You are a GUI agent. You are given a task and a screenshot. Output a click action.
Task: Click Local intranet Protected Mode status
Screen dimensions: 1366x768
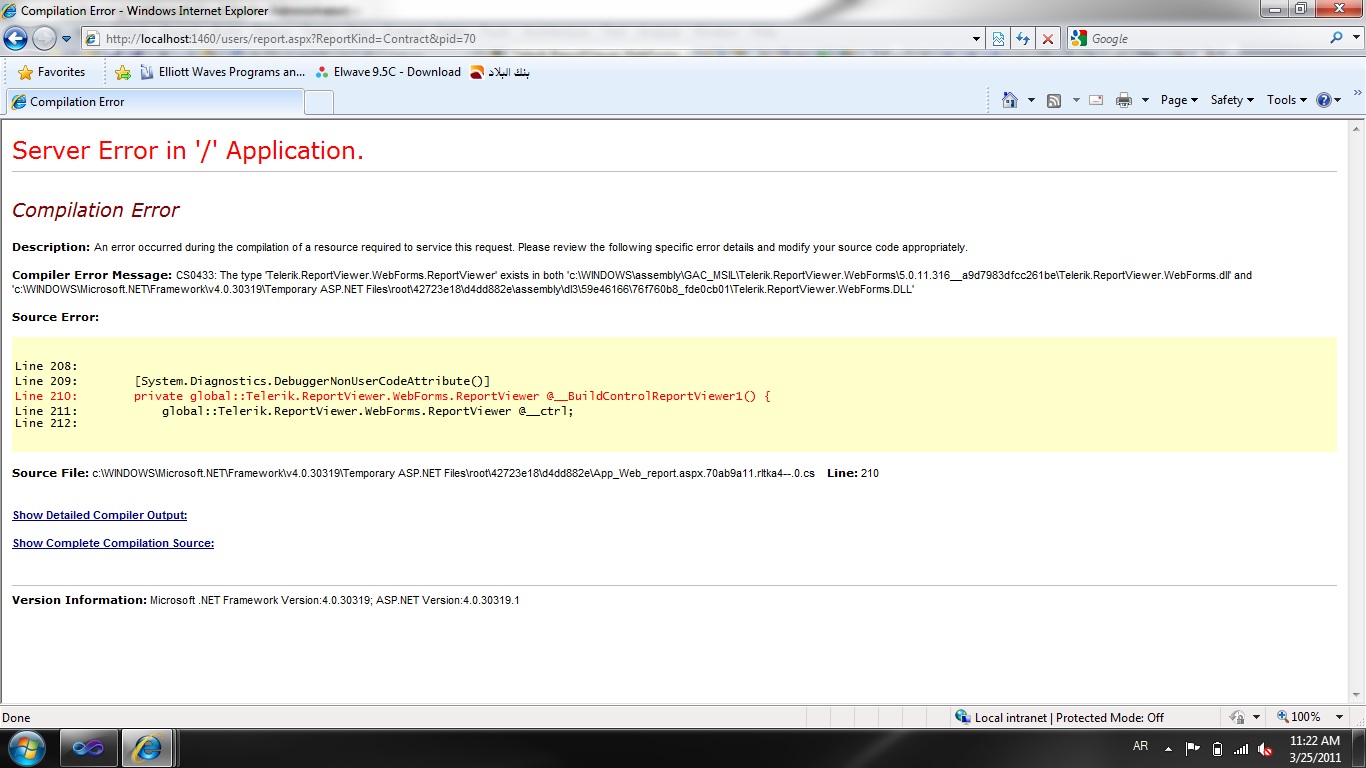[x=1070, y=717]
